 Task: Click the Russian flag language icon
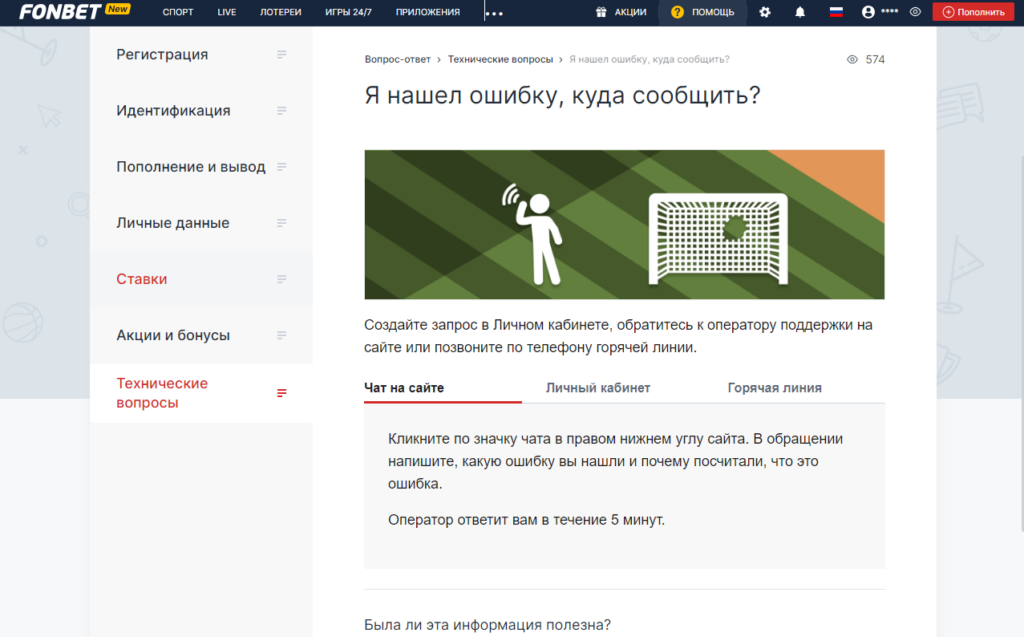[836, 12]
